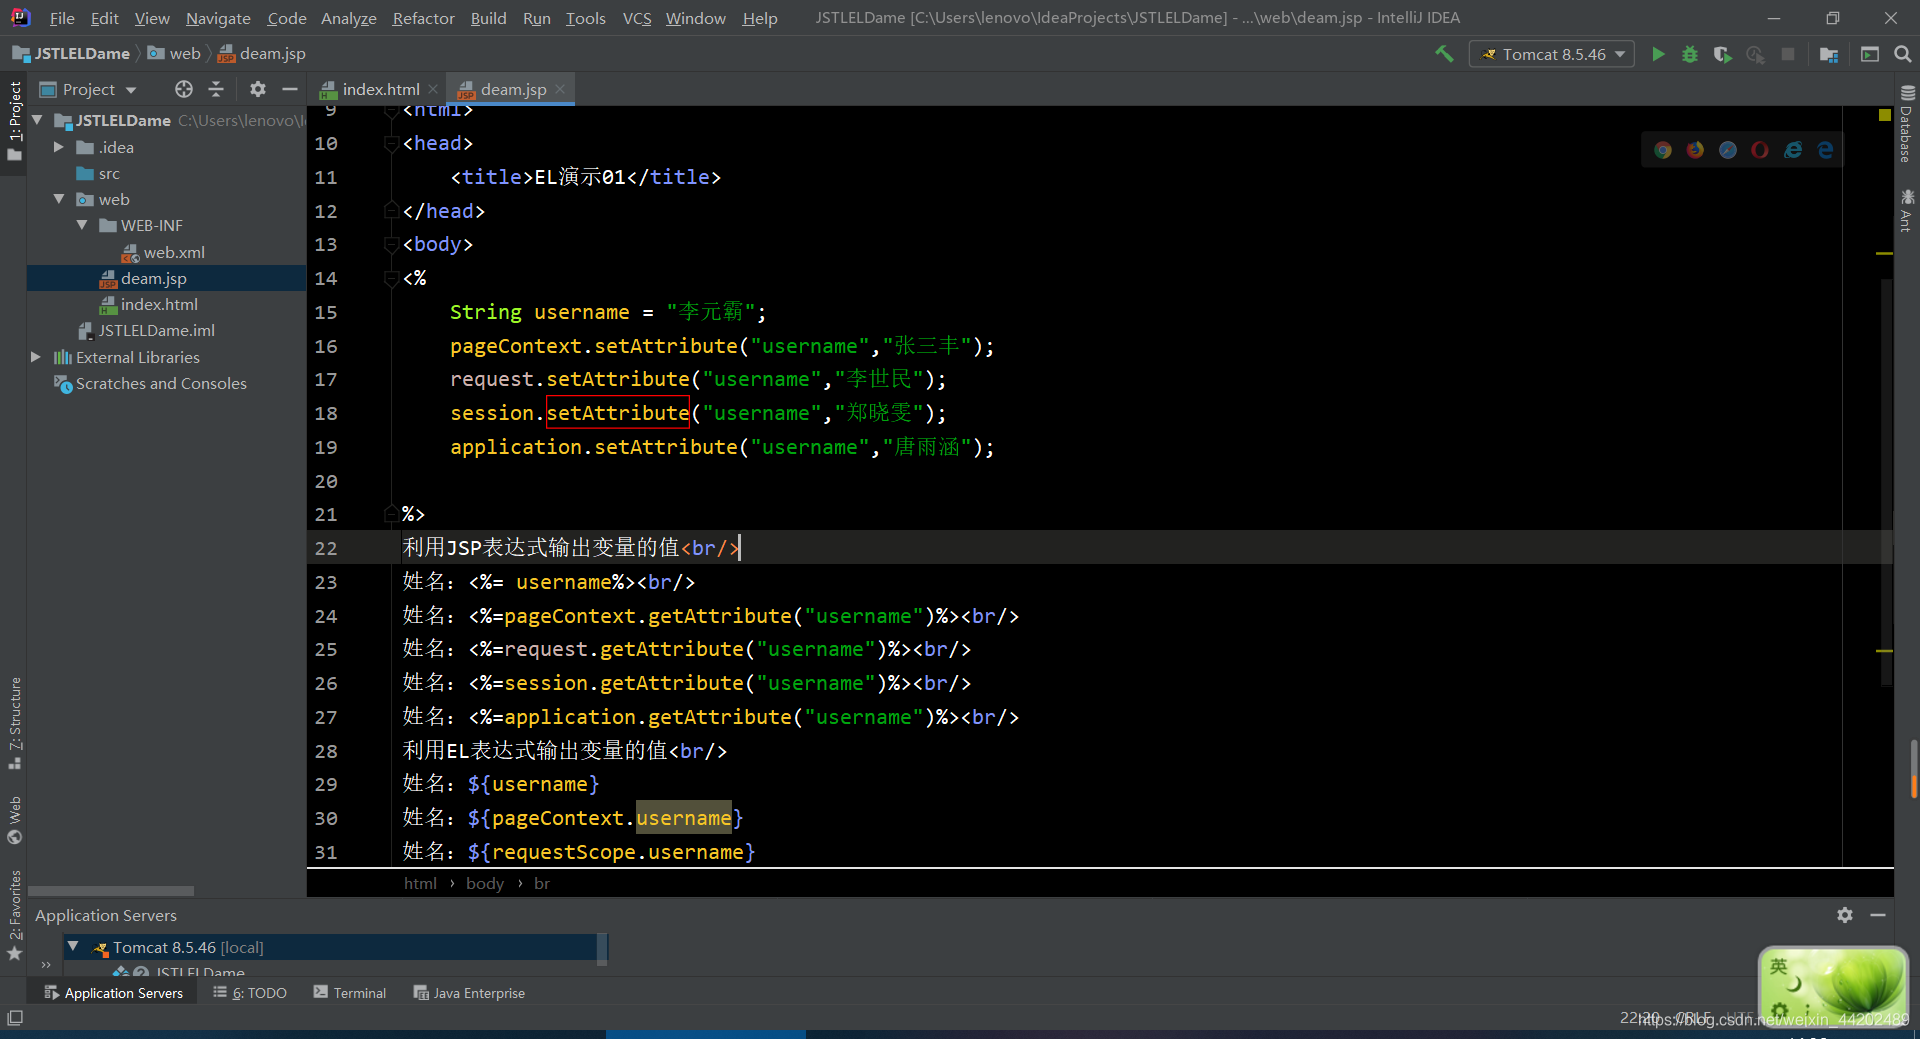Toggle the Web side panel

(14, 820)
